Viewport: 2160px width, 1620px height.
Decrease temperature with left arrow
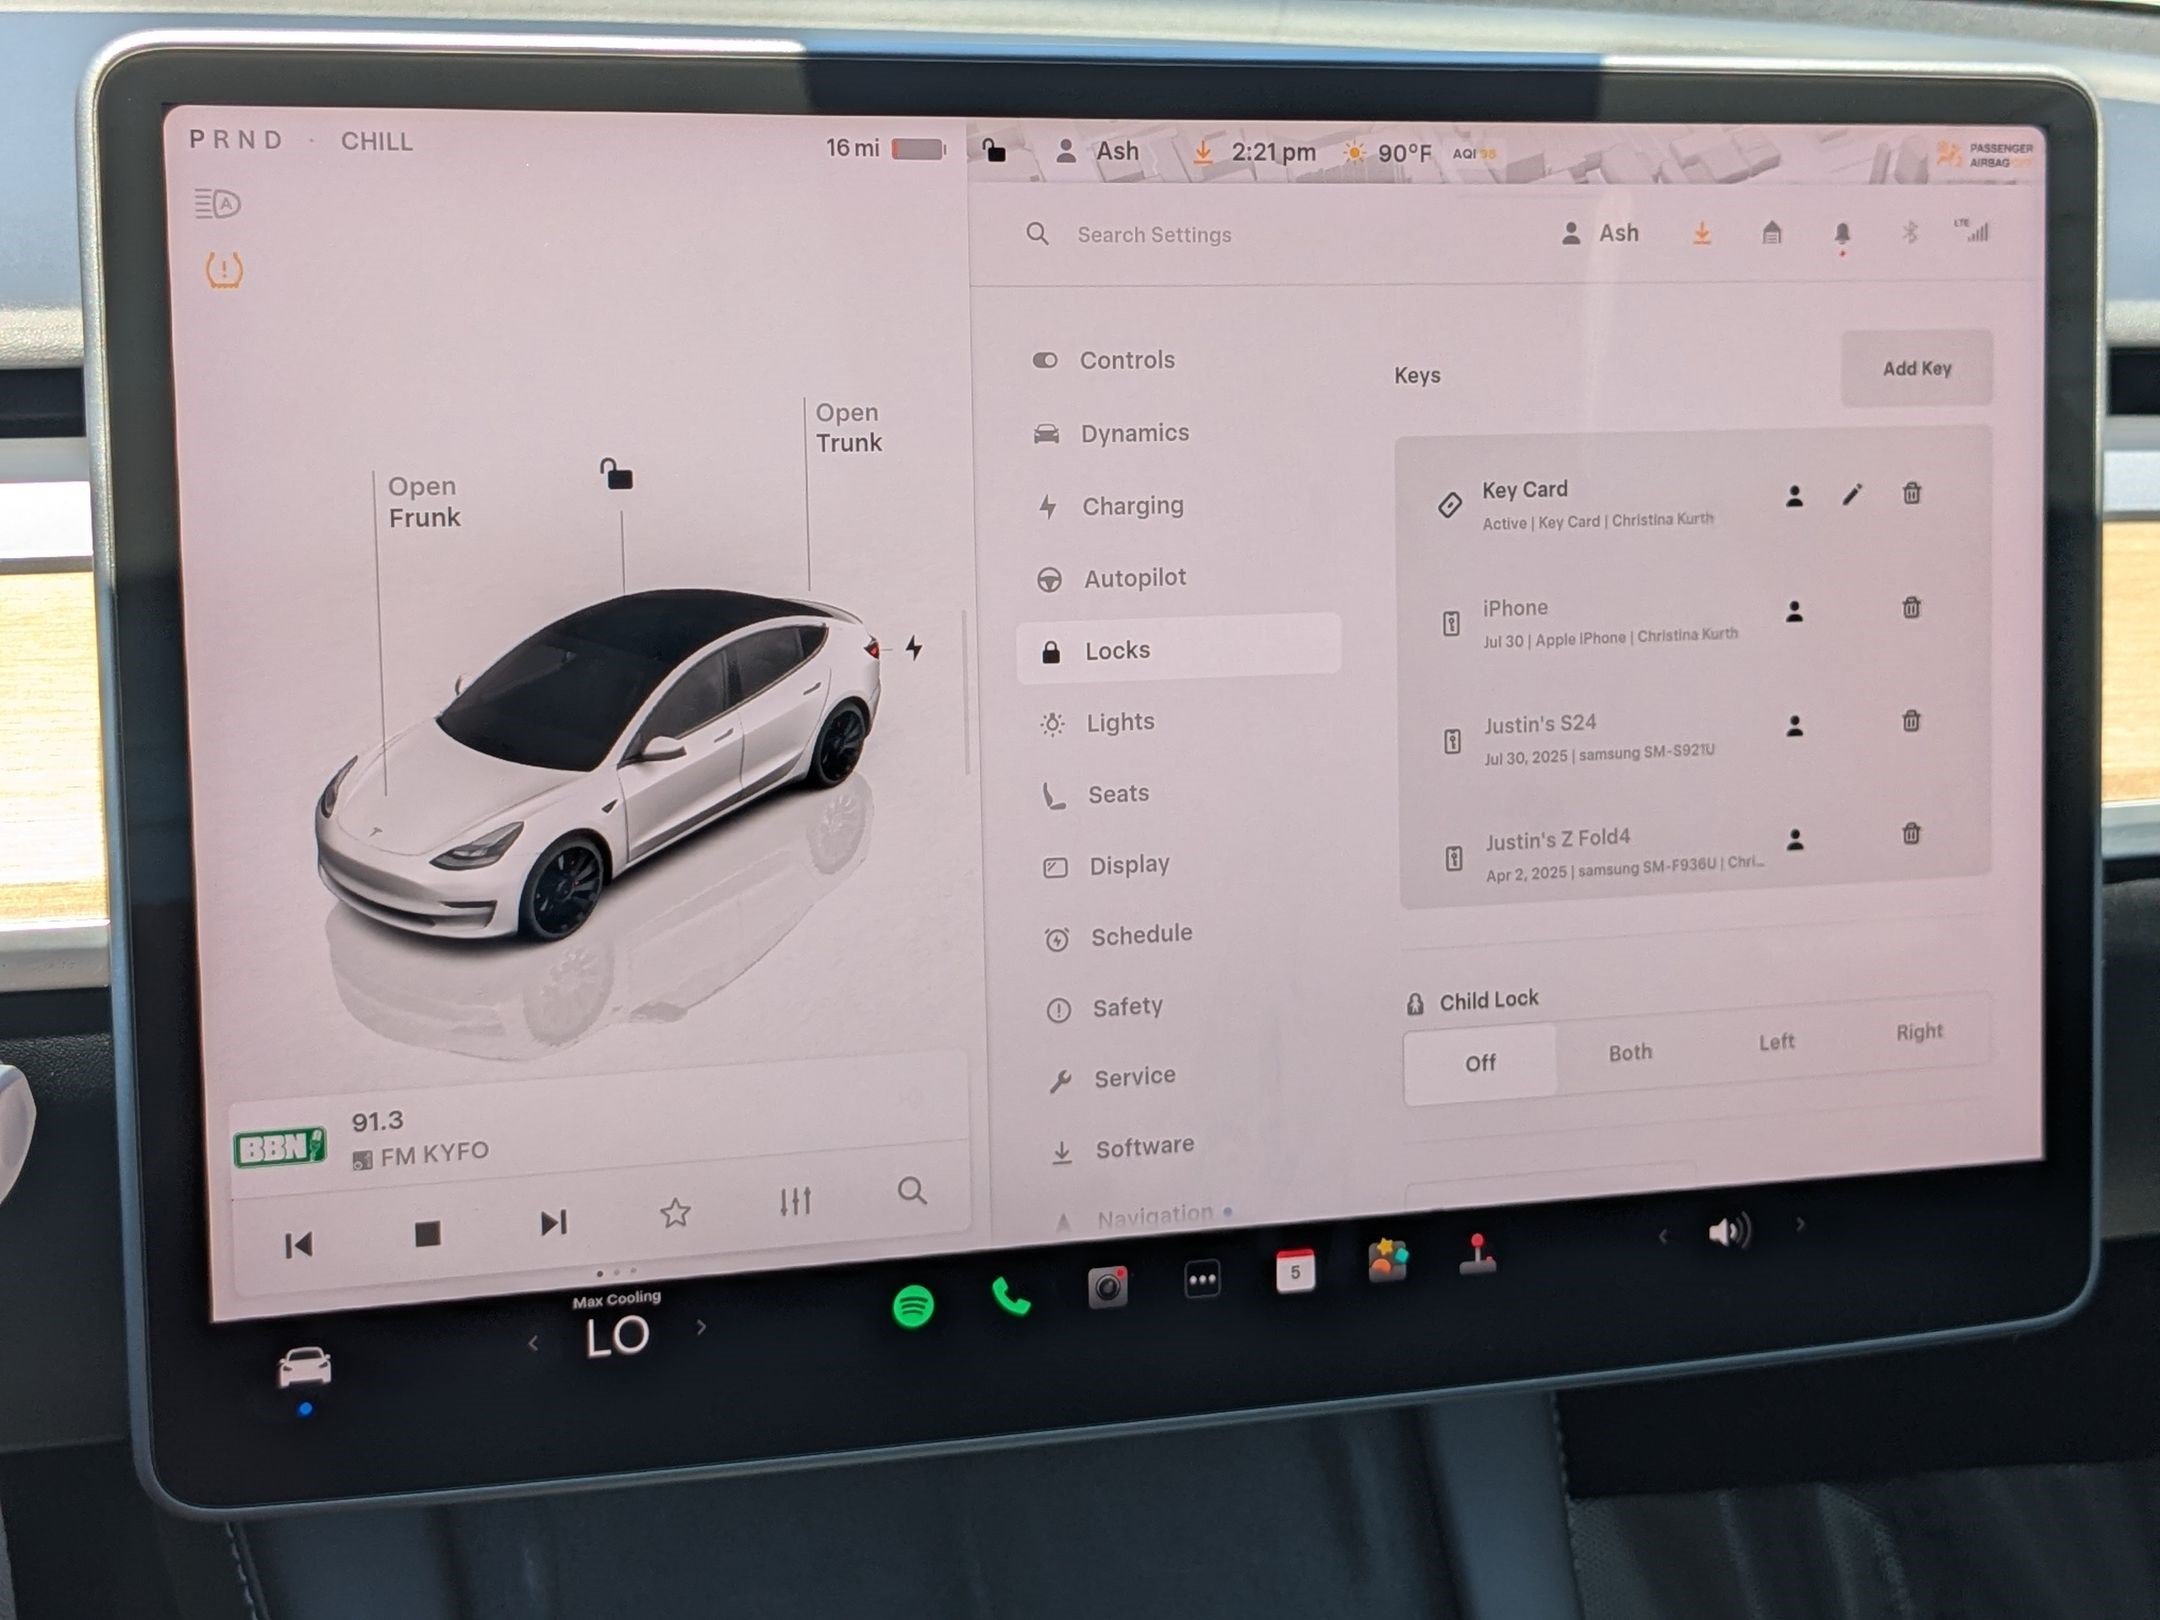(x=533, y=1344)
